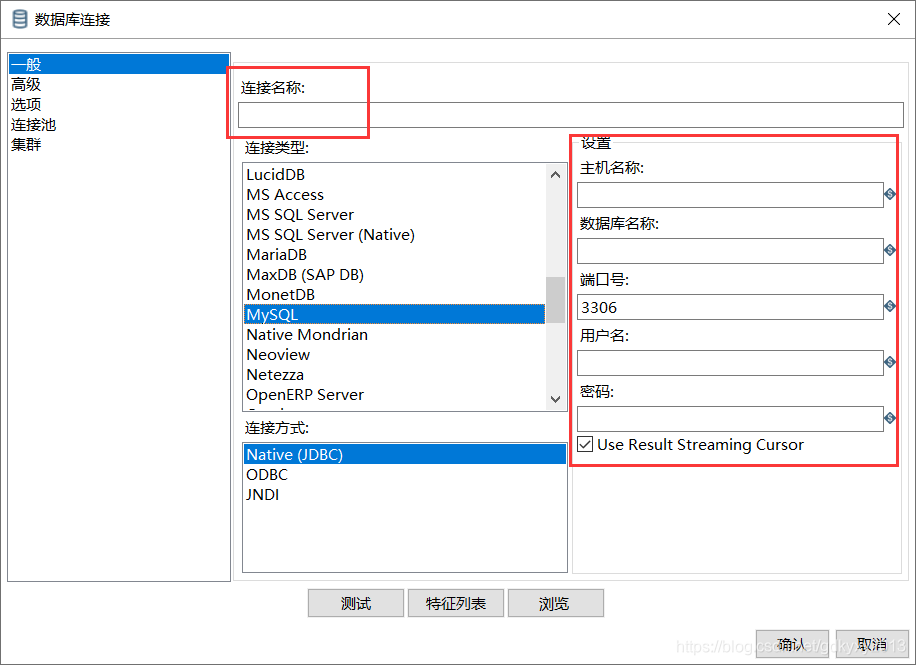Select MySQL connection type
The height and width of the screenshot is (665, 916).
(395, 314)
